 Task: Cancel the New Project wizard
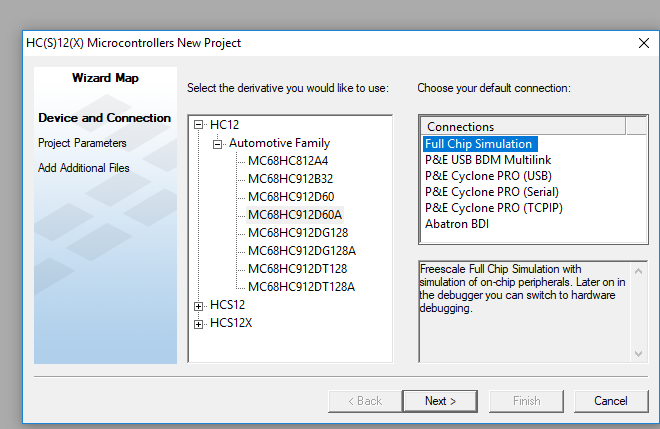click(610, 401)
